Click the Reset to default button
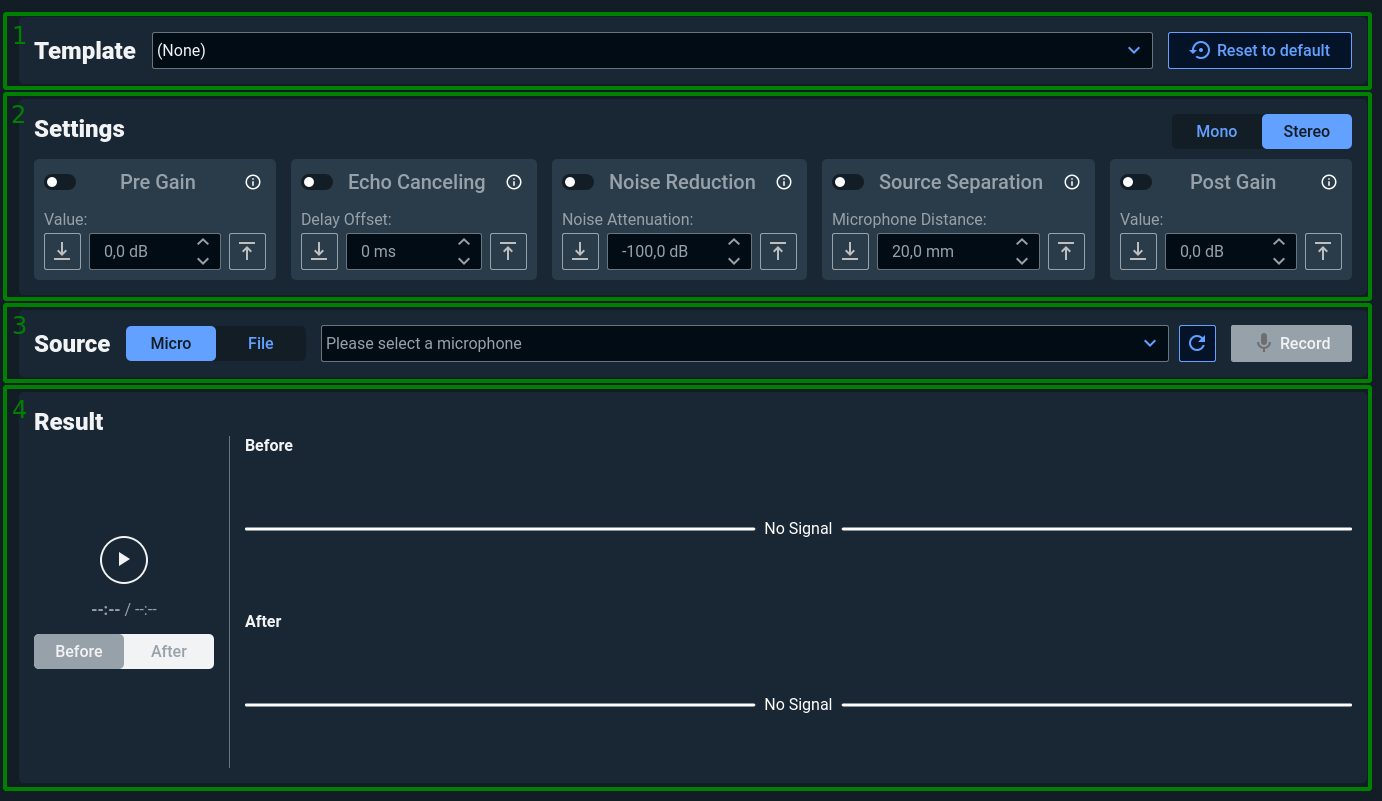 (1259, 50)
